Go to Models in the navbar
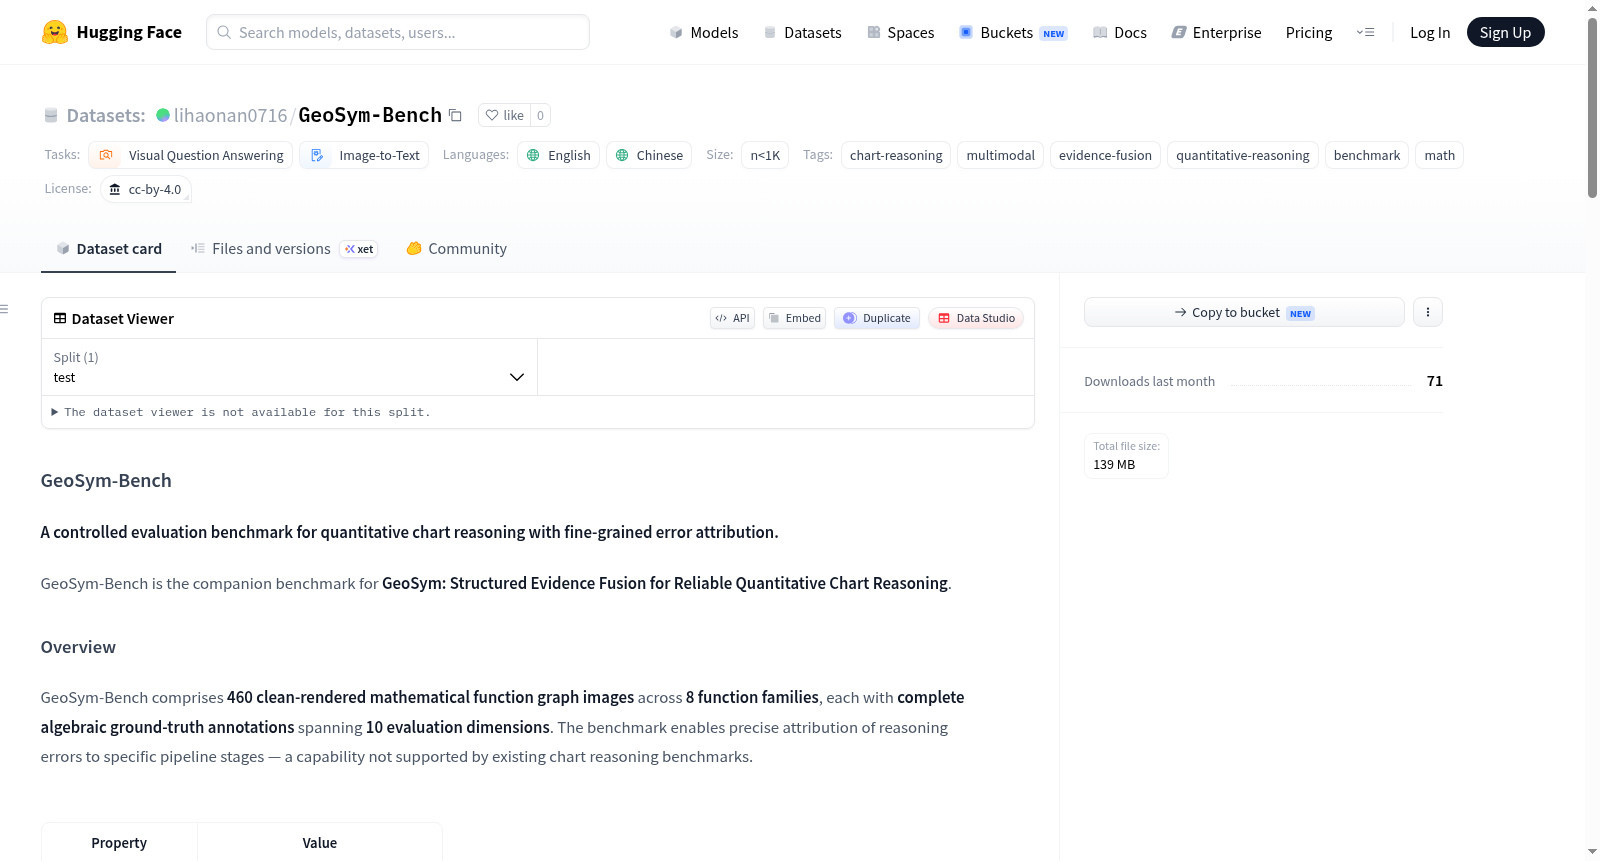 click(704, 33)
